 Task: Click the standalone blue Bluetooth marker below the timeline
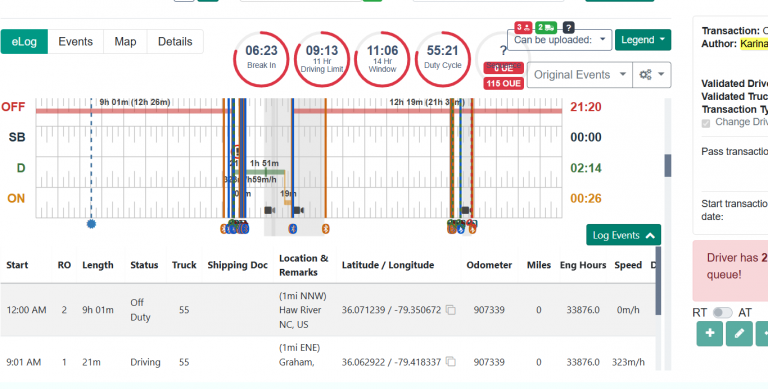pyautogui.click(x=292, y=228)
